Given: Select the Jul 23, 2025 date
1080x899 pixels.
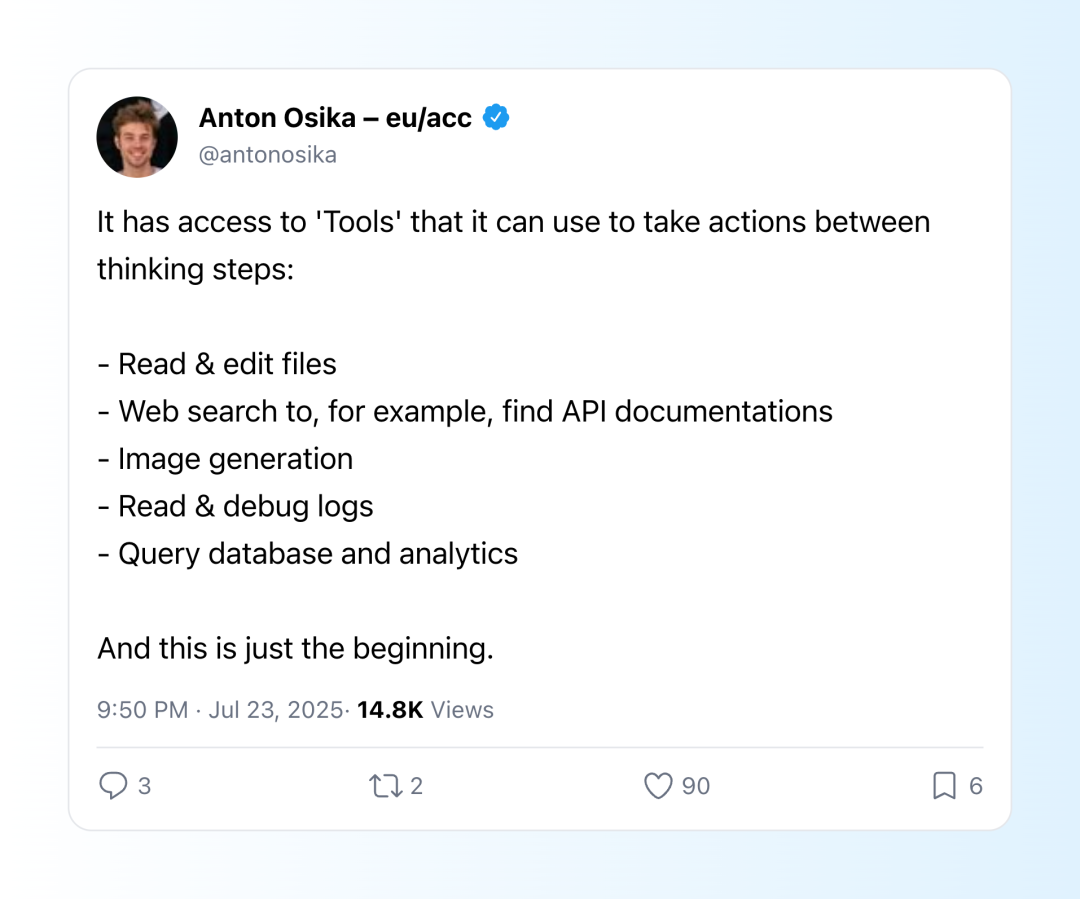Looking at the screenshot, I should (x=275, y=710).
